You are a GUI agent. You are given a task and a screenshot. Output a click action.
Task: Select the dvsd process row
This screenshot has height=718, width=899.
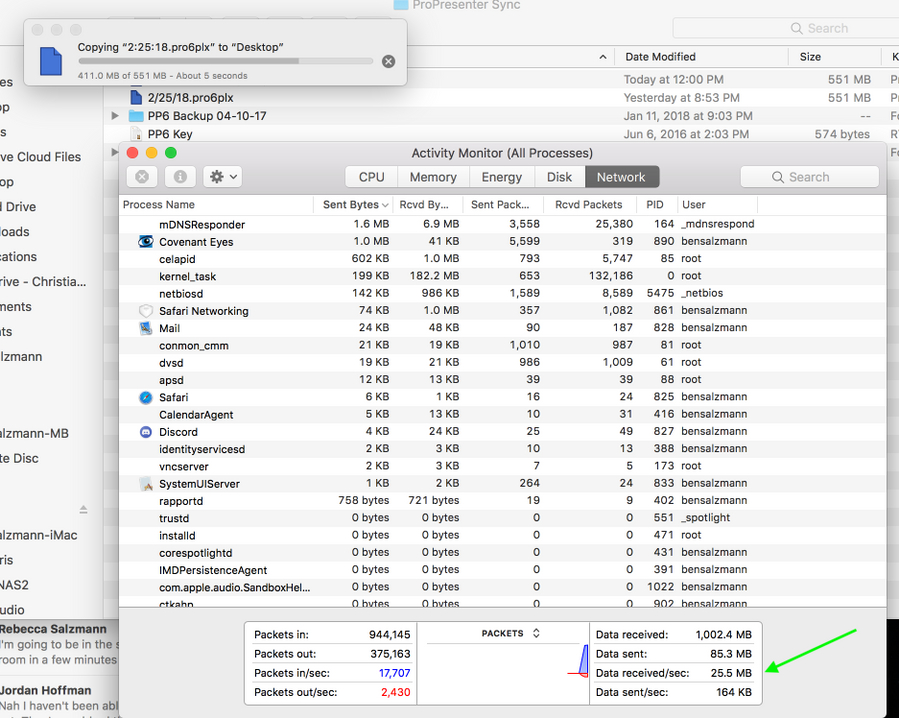[x=502, y=362]
